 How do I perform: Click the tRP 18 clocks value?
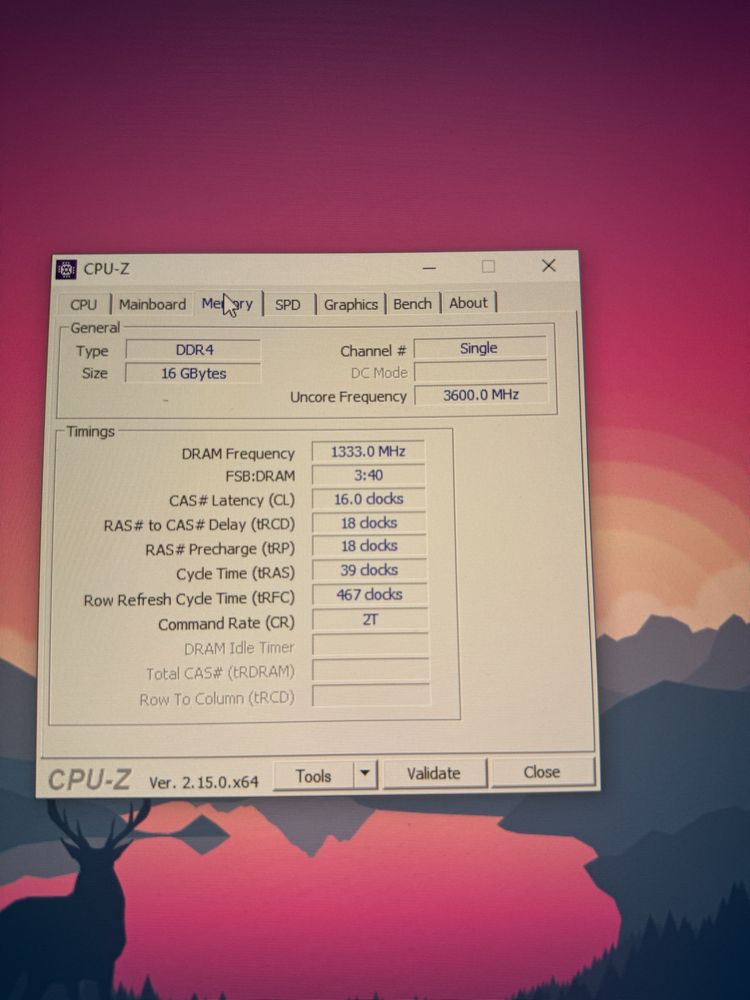click(x=369, y=546)
